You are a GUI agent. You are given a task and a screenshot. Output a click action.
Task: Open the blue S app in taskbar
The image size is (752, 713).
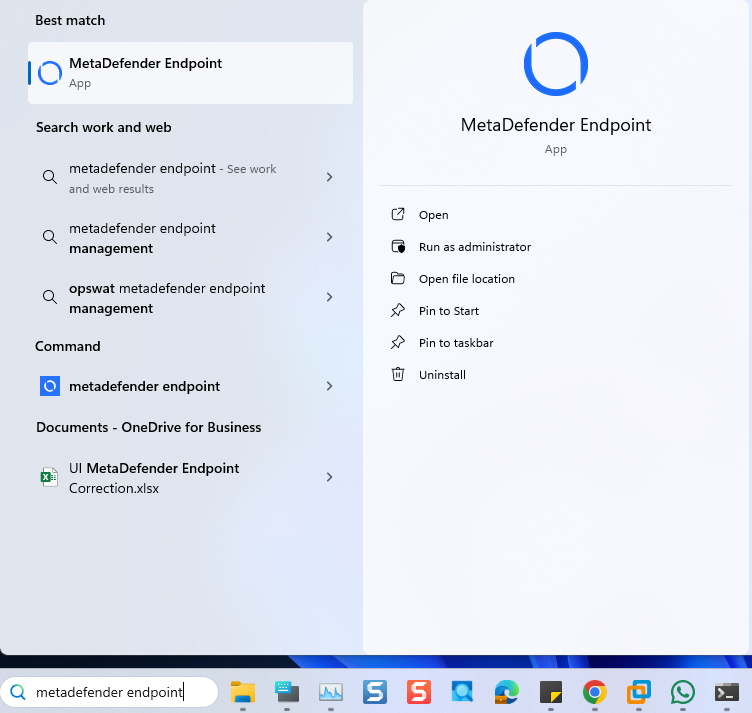pyautogui.click(x=375, y=692)
